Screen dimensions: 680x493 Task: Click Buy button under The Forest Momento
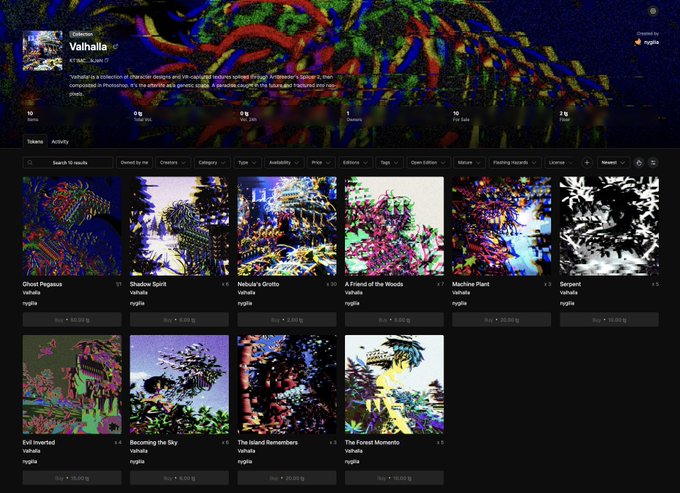394,478
